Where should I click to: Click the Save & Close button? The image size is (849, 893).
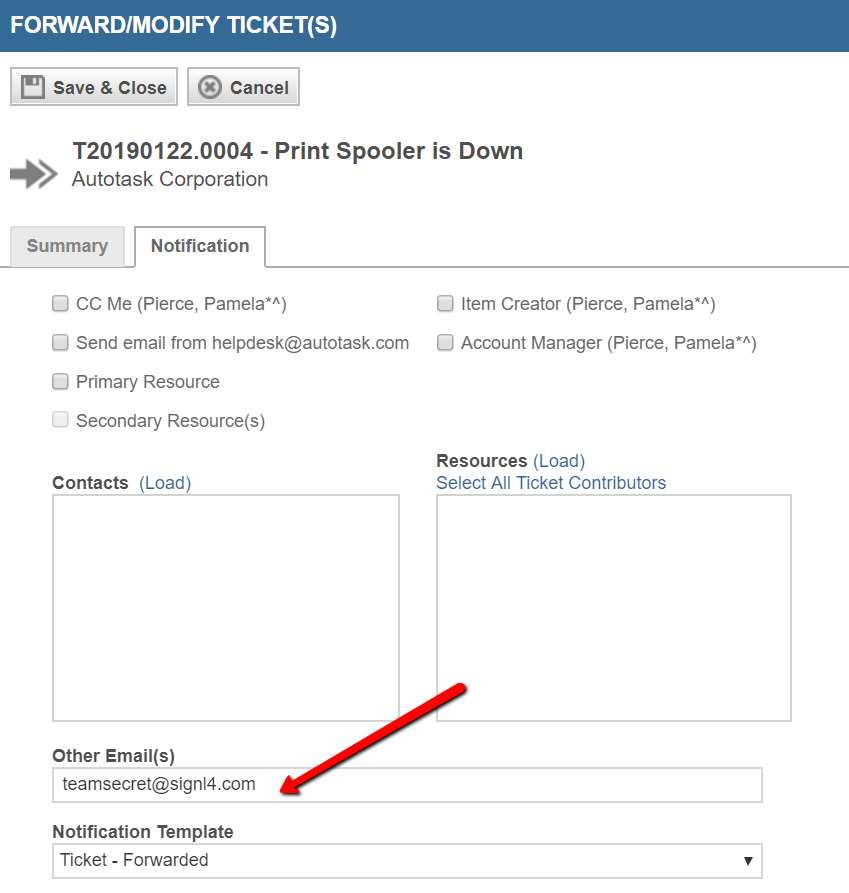point(94,87)
